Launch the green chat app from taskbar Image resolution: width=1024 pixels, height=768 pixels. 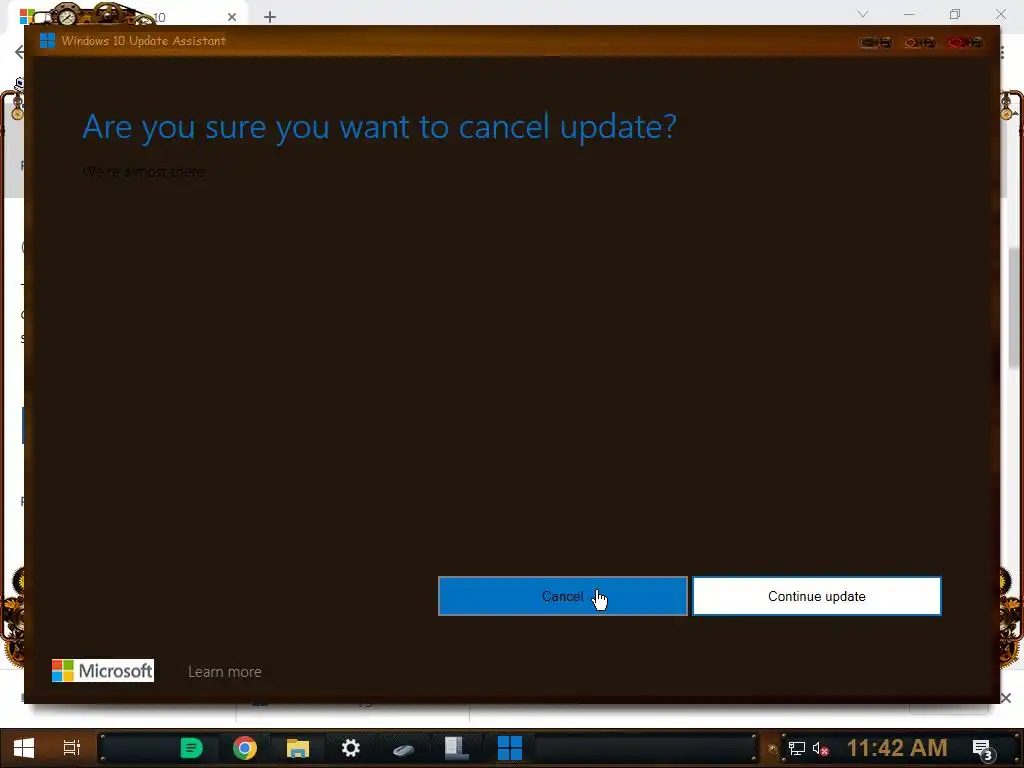pos(191,748)
